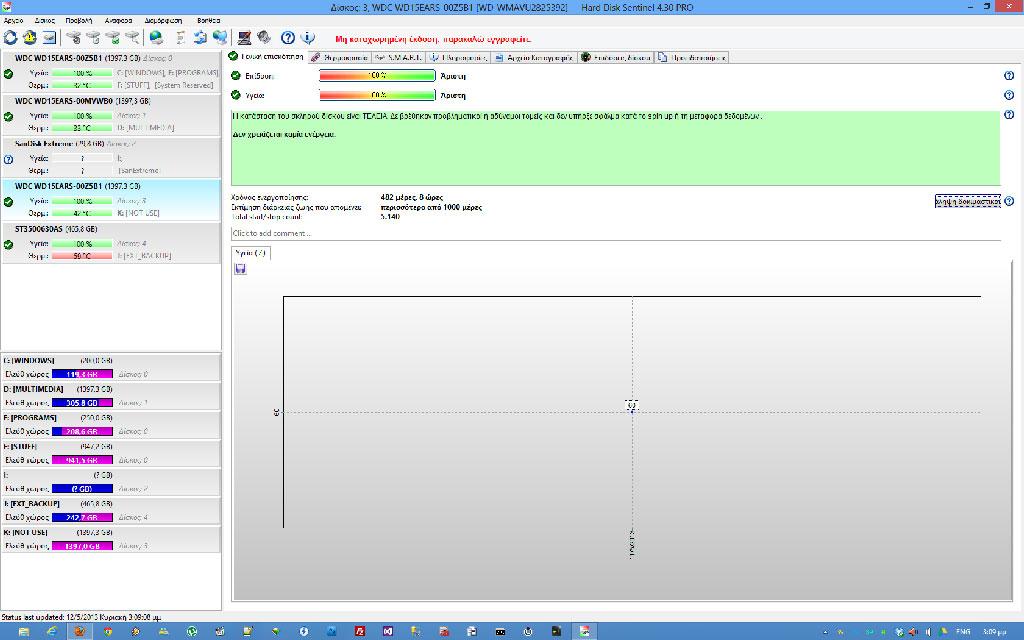The width and height of the screenshot is (1024, 640).
Task: Click the help icon beside the green status text
Action: (1009, 115)
